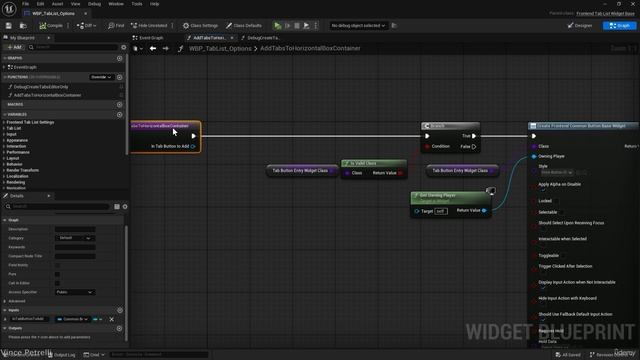Open the debug object selector dropdown

(358, 26)
